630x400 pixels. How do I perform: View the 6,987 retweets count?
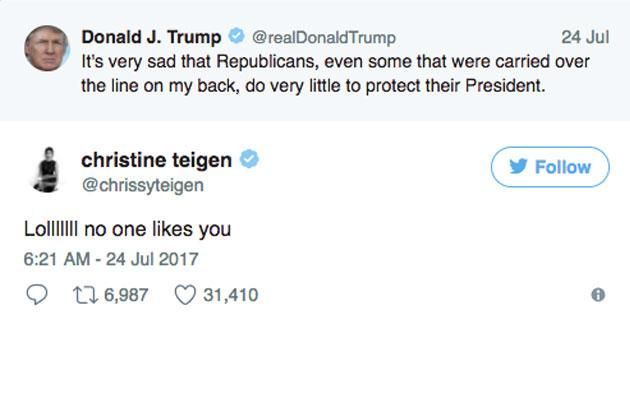[124, 295]
